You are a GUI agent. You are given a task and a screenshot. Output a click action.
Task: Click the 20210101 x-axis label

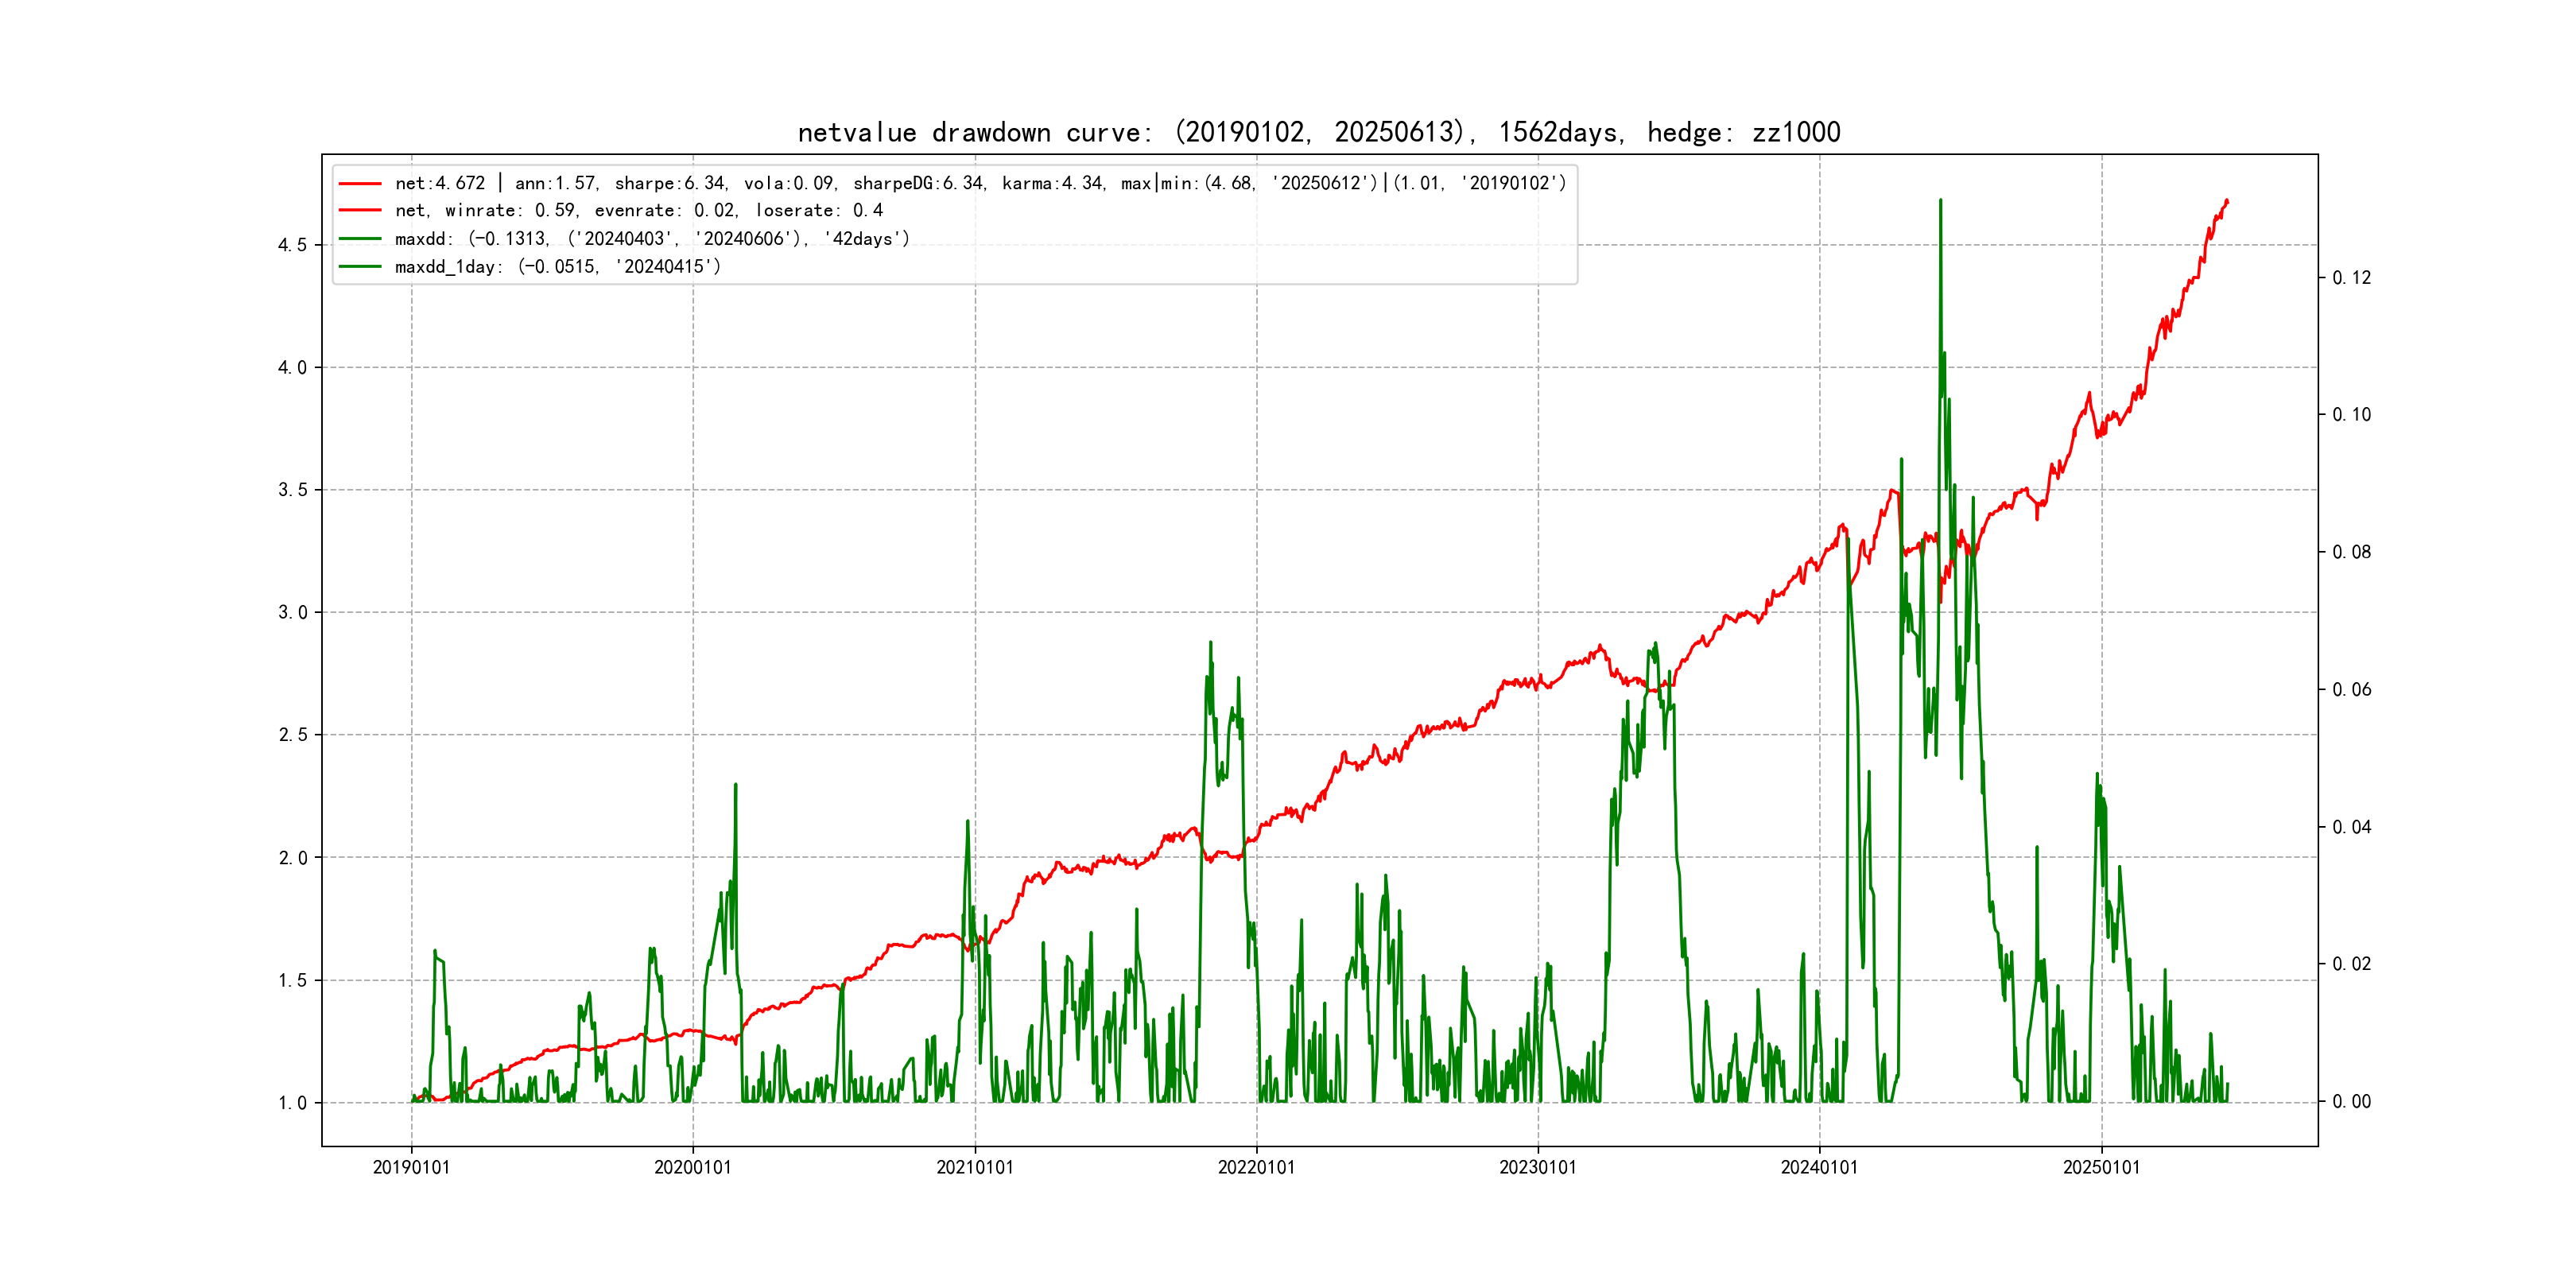pyautogui.click(x=975, y=1167)
